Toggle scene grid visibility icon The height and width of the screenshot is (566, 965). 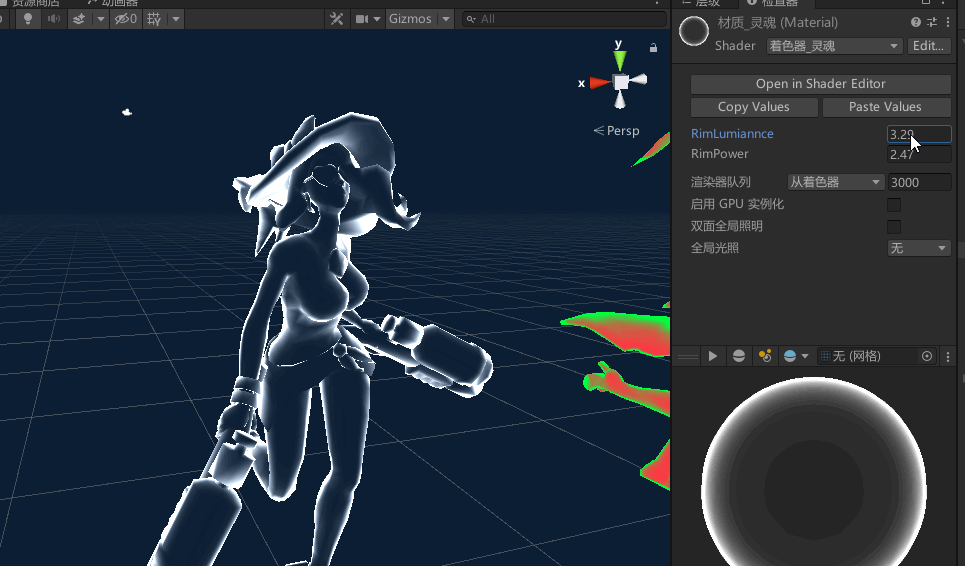point(154,19)
